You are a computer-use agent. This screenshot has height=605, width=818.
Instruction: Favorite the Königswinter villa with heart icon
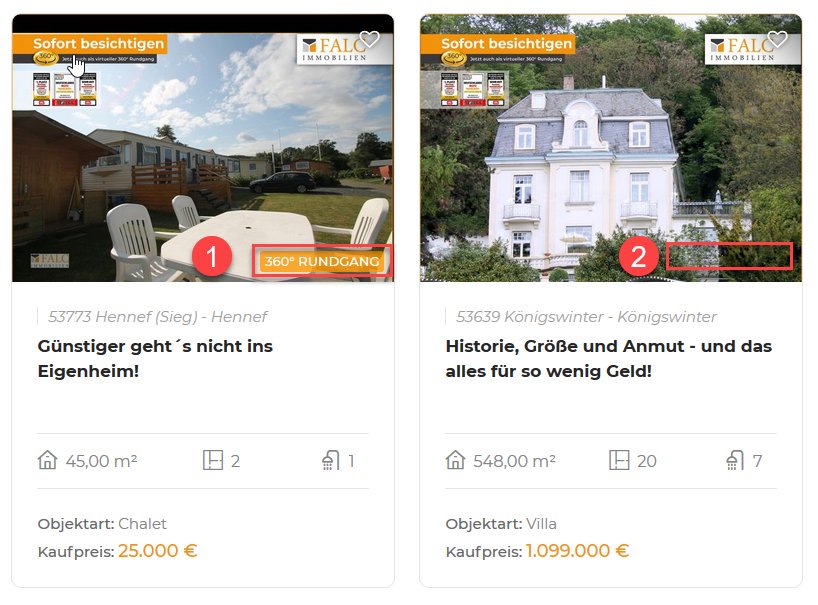(x=777, y=39)
